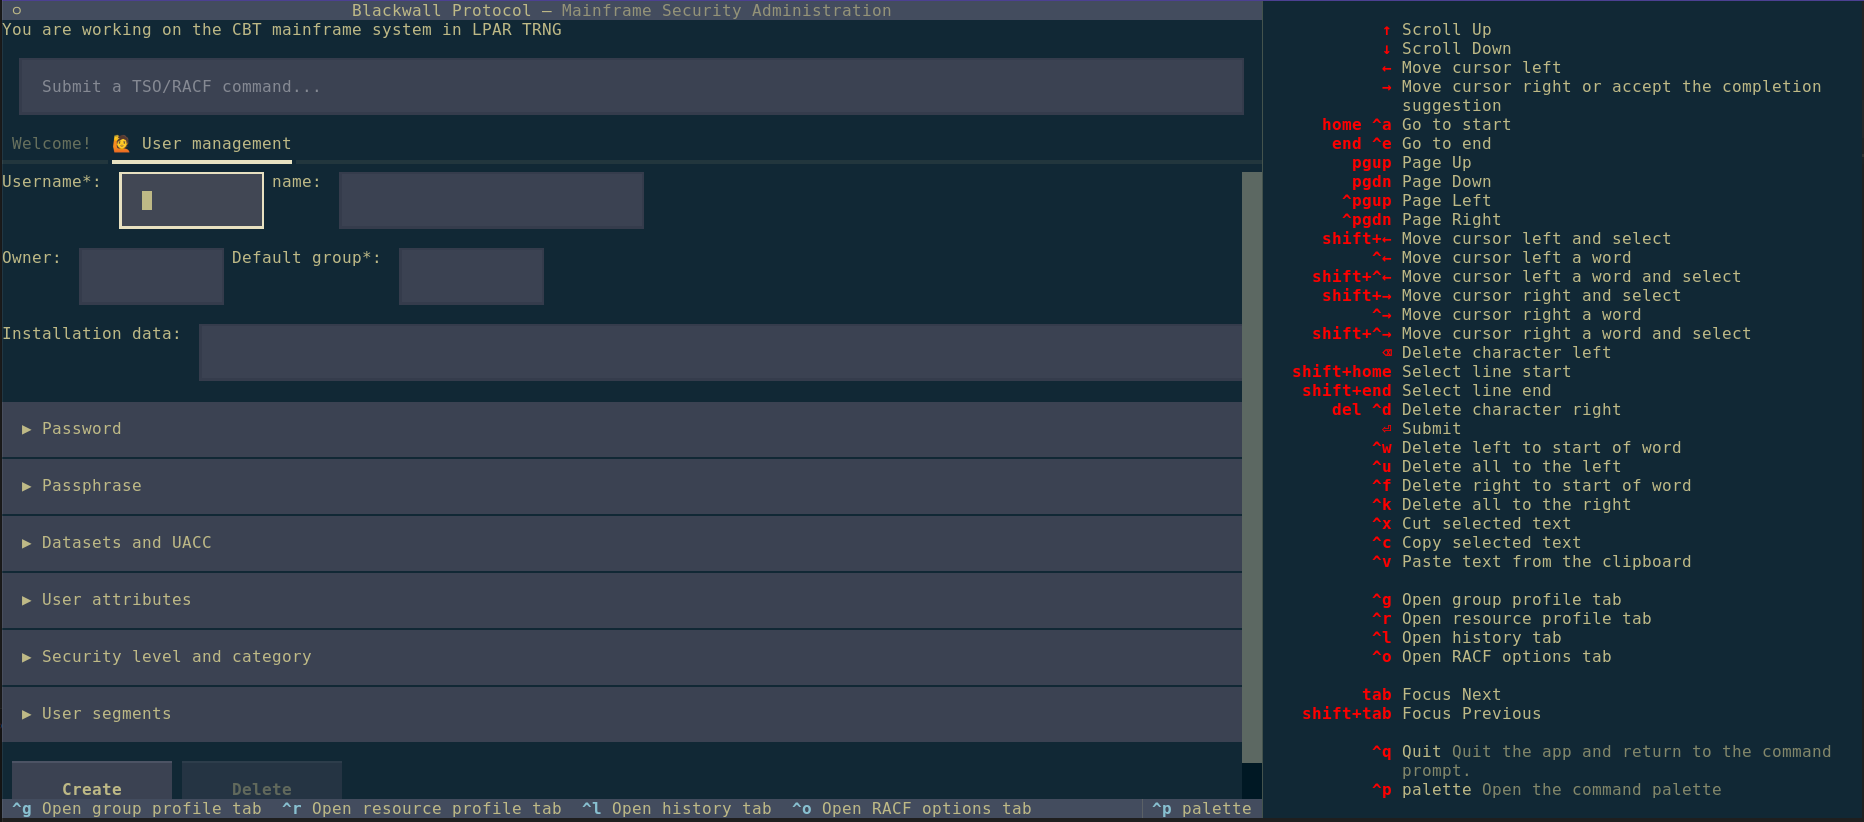Click 'Paste text from the clipboard' entry
This screenshot has height=822, width=1864.
(1546, 562)
